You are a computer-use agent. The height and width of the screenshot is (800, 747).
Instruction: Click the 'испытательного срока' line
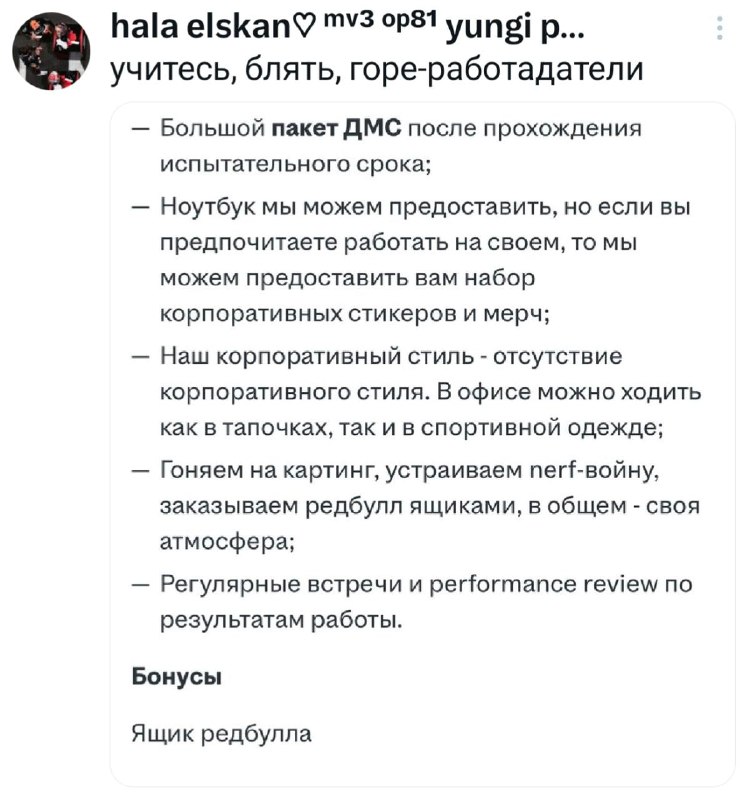click(x=296, y=164)
